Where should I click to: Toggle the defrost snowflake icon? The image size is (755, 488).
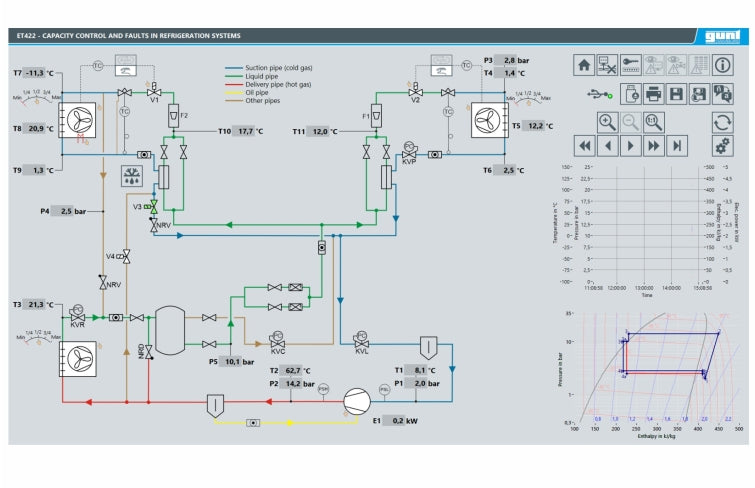click(131, 178)
